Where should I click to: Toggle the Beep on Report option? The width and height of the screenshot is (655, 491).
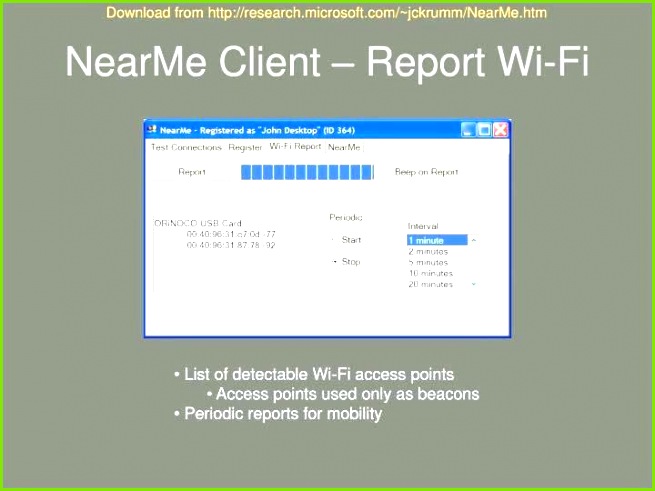point(426,172)
